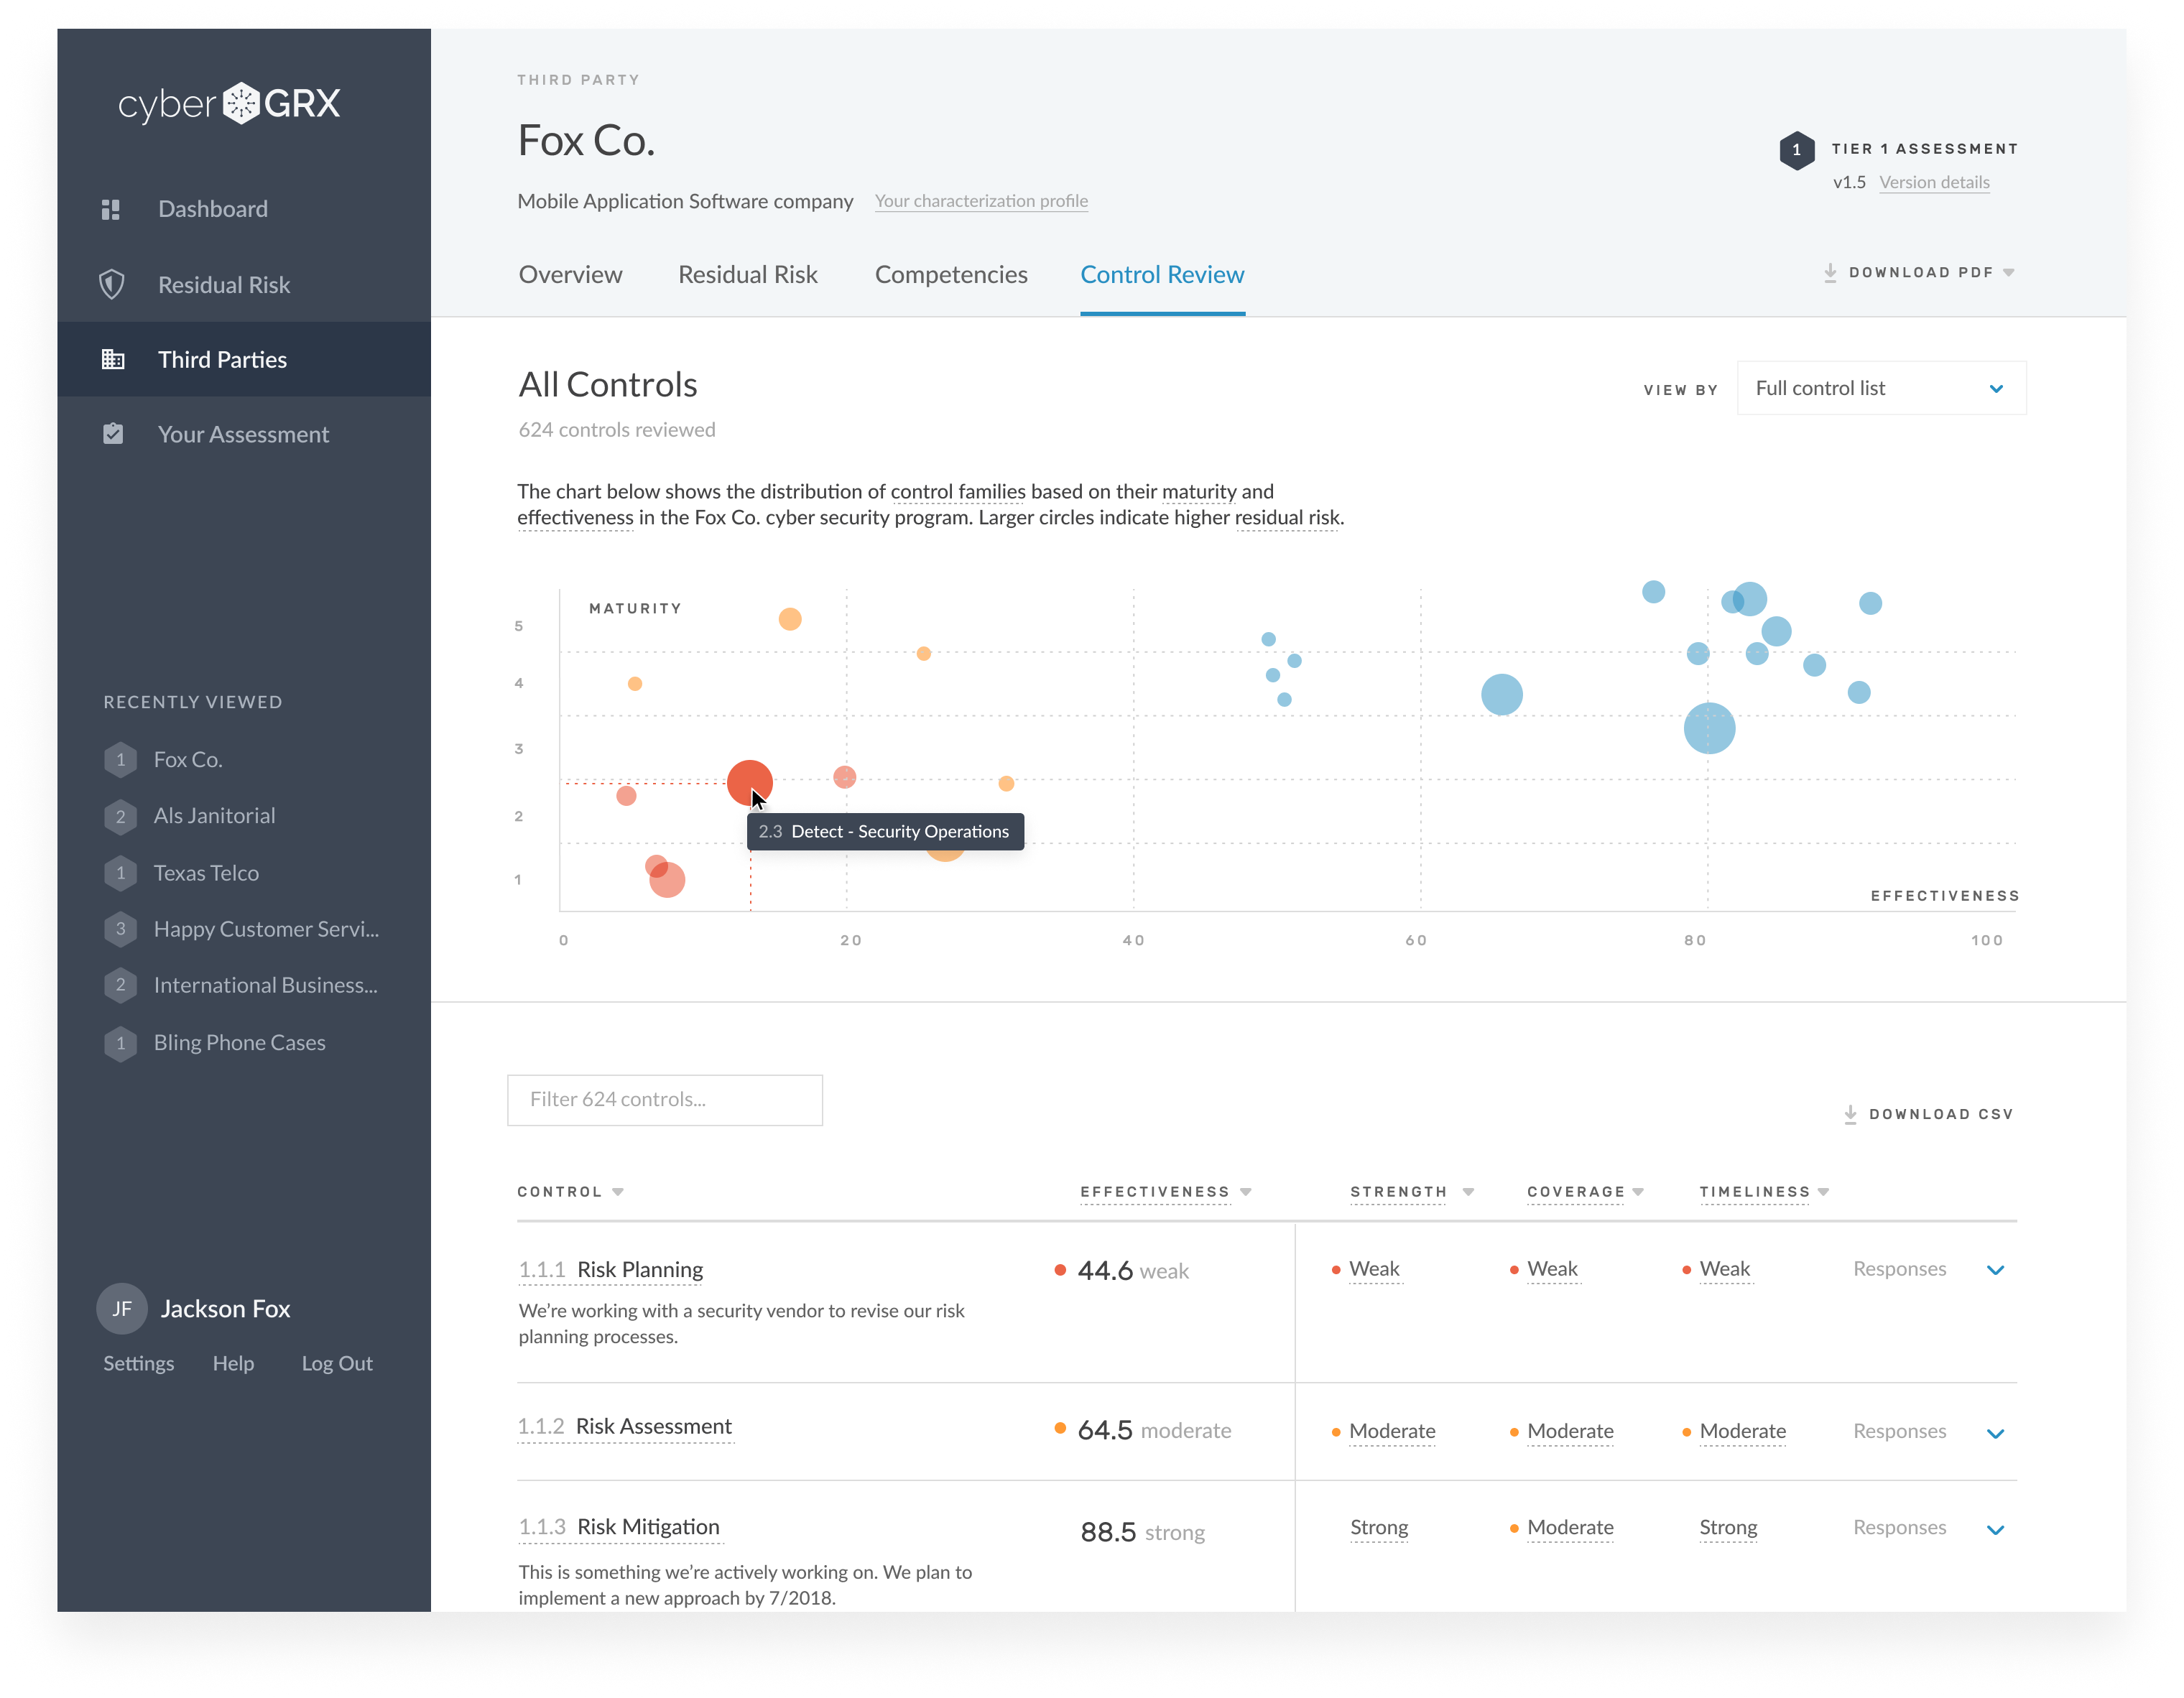Open the Version details link

point(1934,182)
